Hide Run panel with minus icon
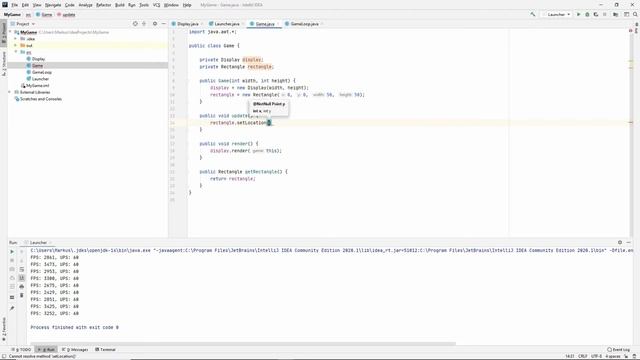 [x=629, y=242]
